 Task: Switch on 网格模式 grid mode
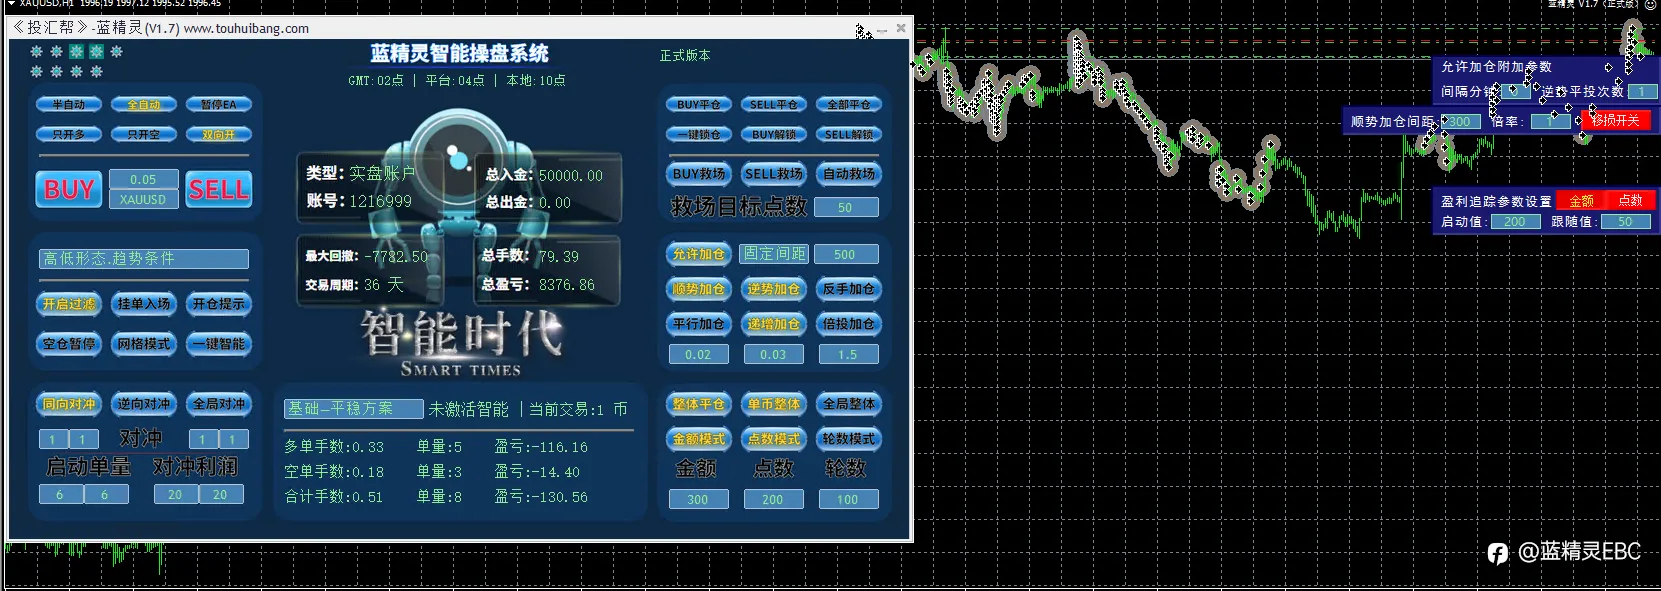point(144,344)
